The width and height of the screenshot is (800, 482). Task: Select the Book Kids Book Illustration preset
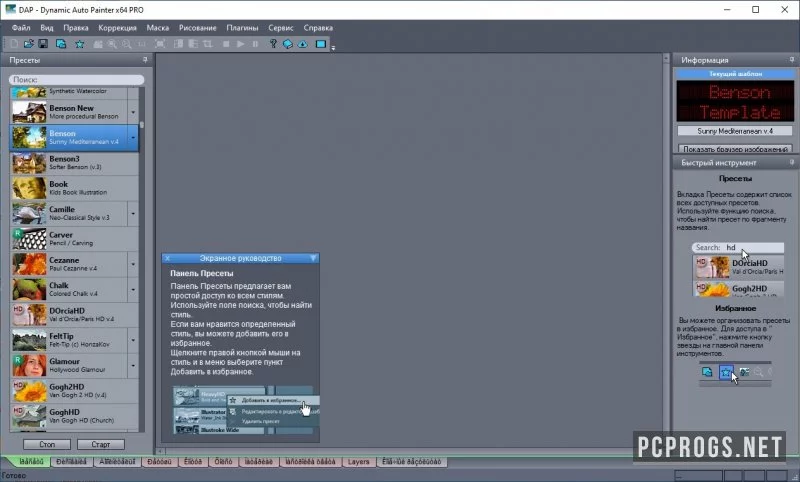tap(74, 188)
